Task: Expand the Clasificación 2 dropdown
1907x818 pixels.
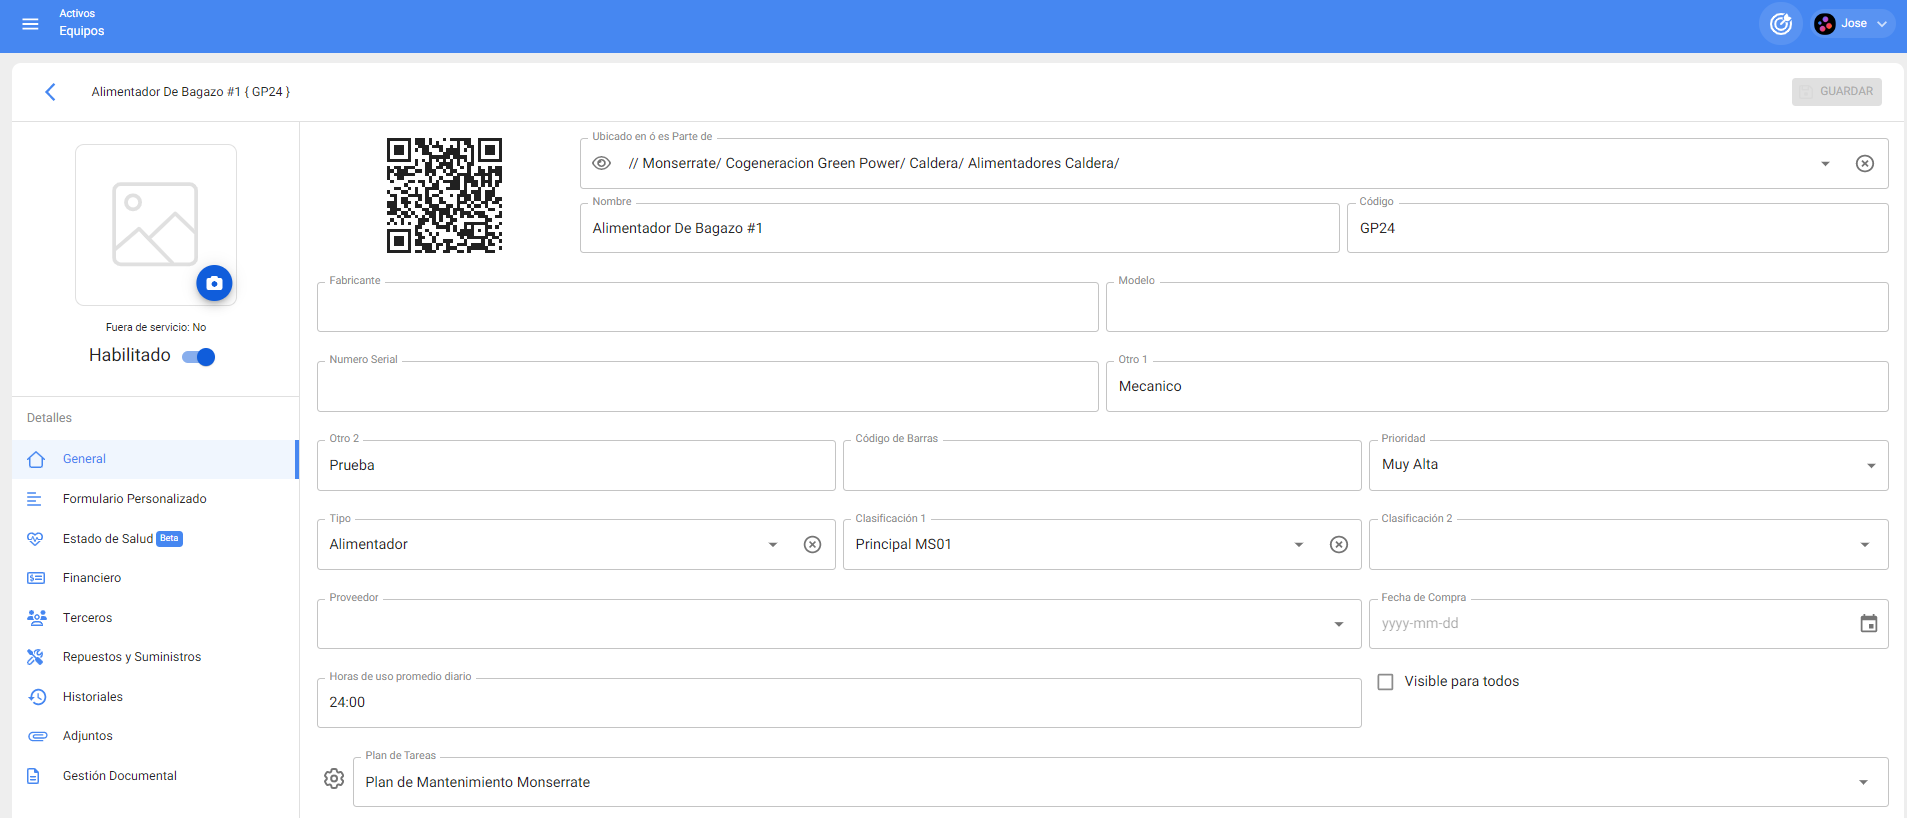Action: (1864, 545)
